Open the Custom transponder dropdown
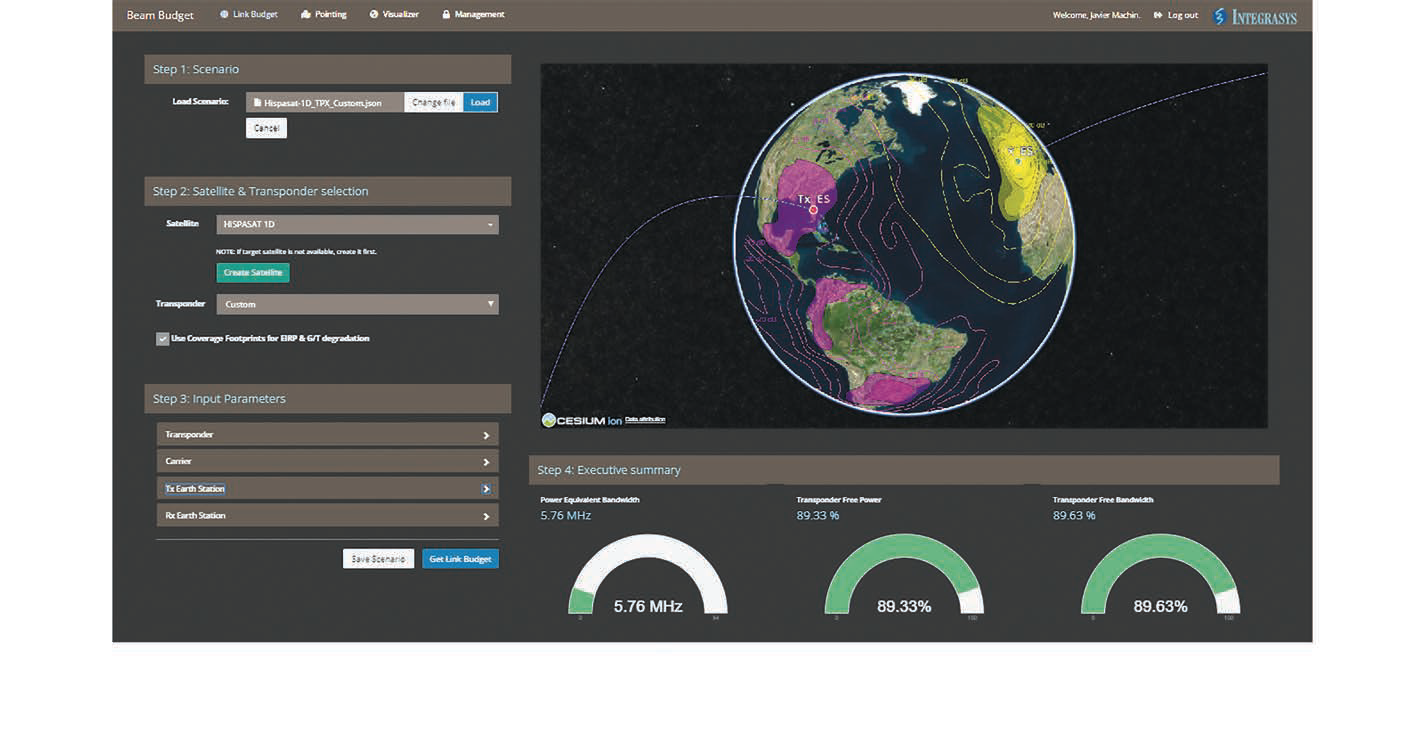The width and height of the screenshot is (1425, 750). (x=357, y=304)
